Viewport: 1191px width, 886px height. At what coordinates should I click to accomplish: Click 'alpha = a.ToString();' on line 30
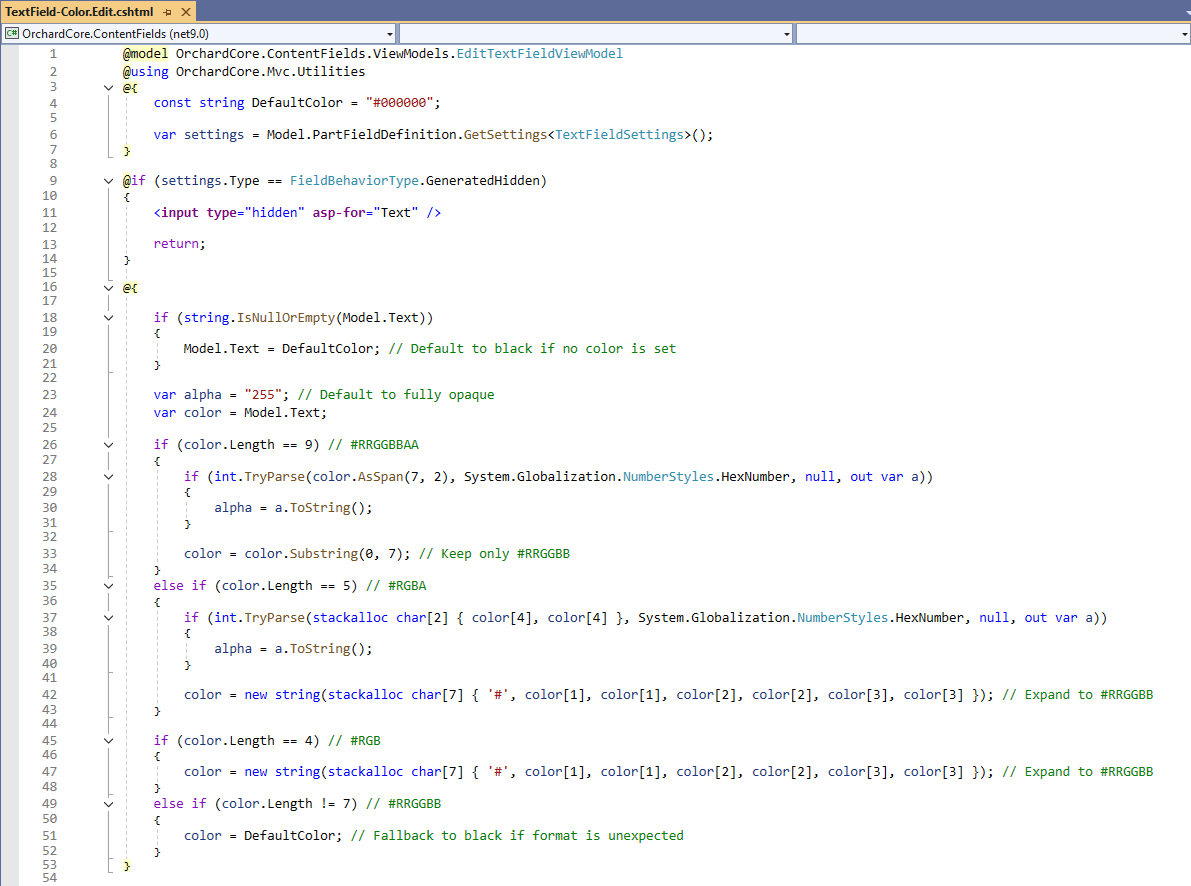293,508
